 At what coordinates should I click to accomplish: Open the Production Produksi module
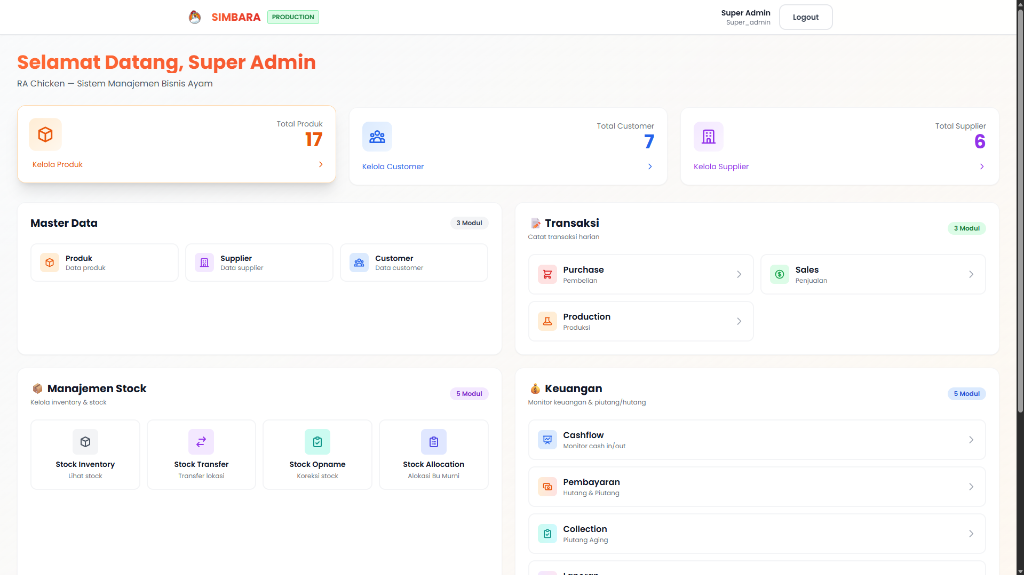641,321
